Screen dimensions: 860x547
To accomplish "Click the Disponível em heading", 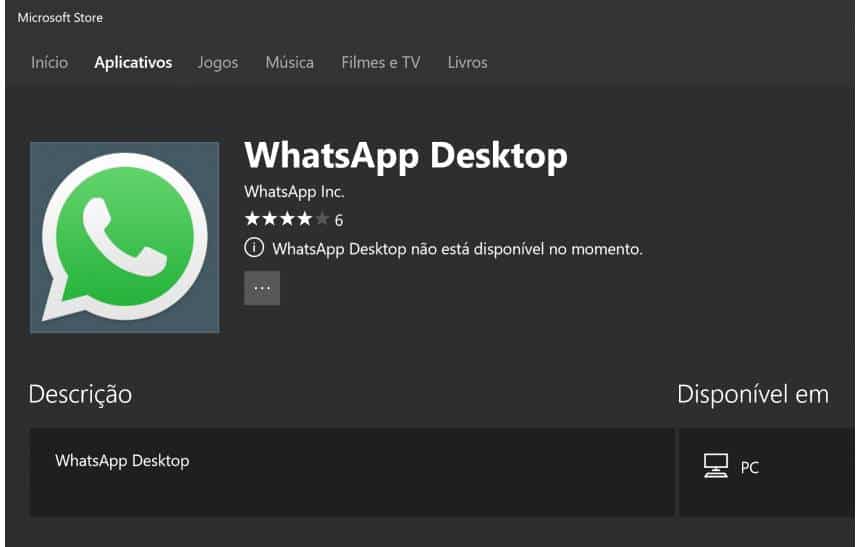I will pyautogui.click(x=752, y=394).
